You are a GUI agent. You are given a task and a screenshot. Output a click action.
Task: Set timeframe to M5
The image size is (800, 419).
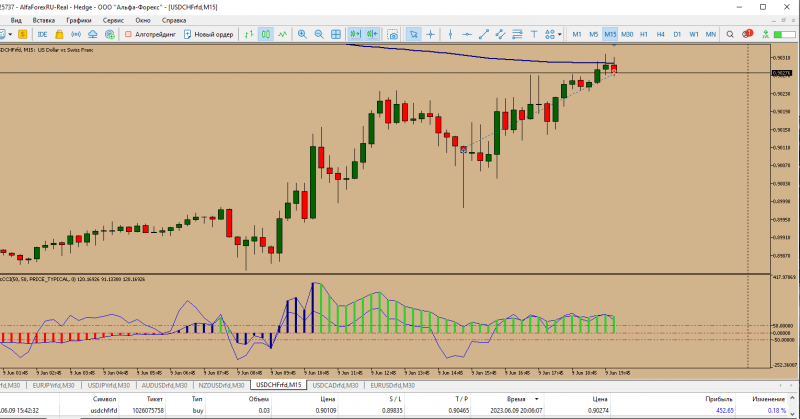[x=593, y=34]
